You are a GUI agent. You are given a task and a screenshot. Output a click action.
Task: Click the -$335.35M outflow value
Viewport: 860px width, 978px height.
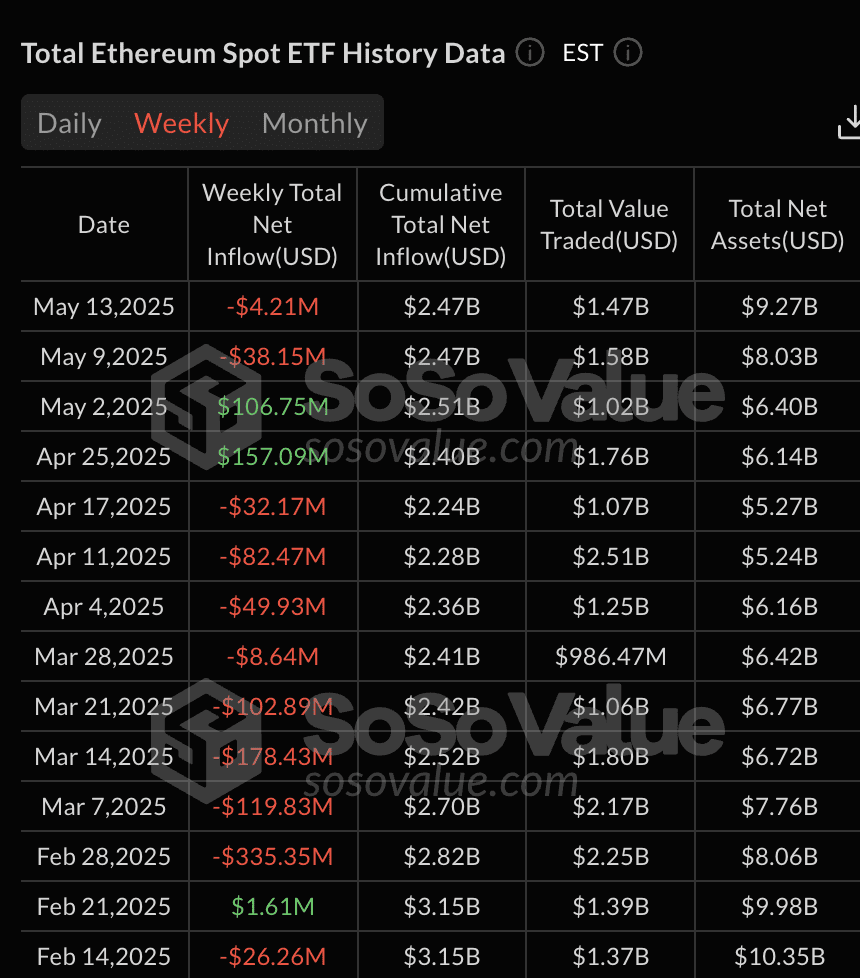[272, 856]
